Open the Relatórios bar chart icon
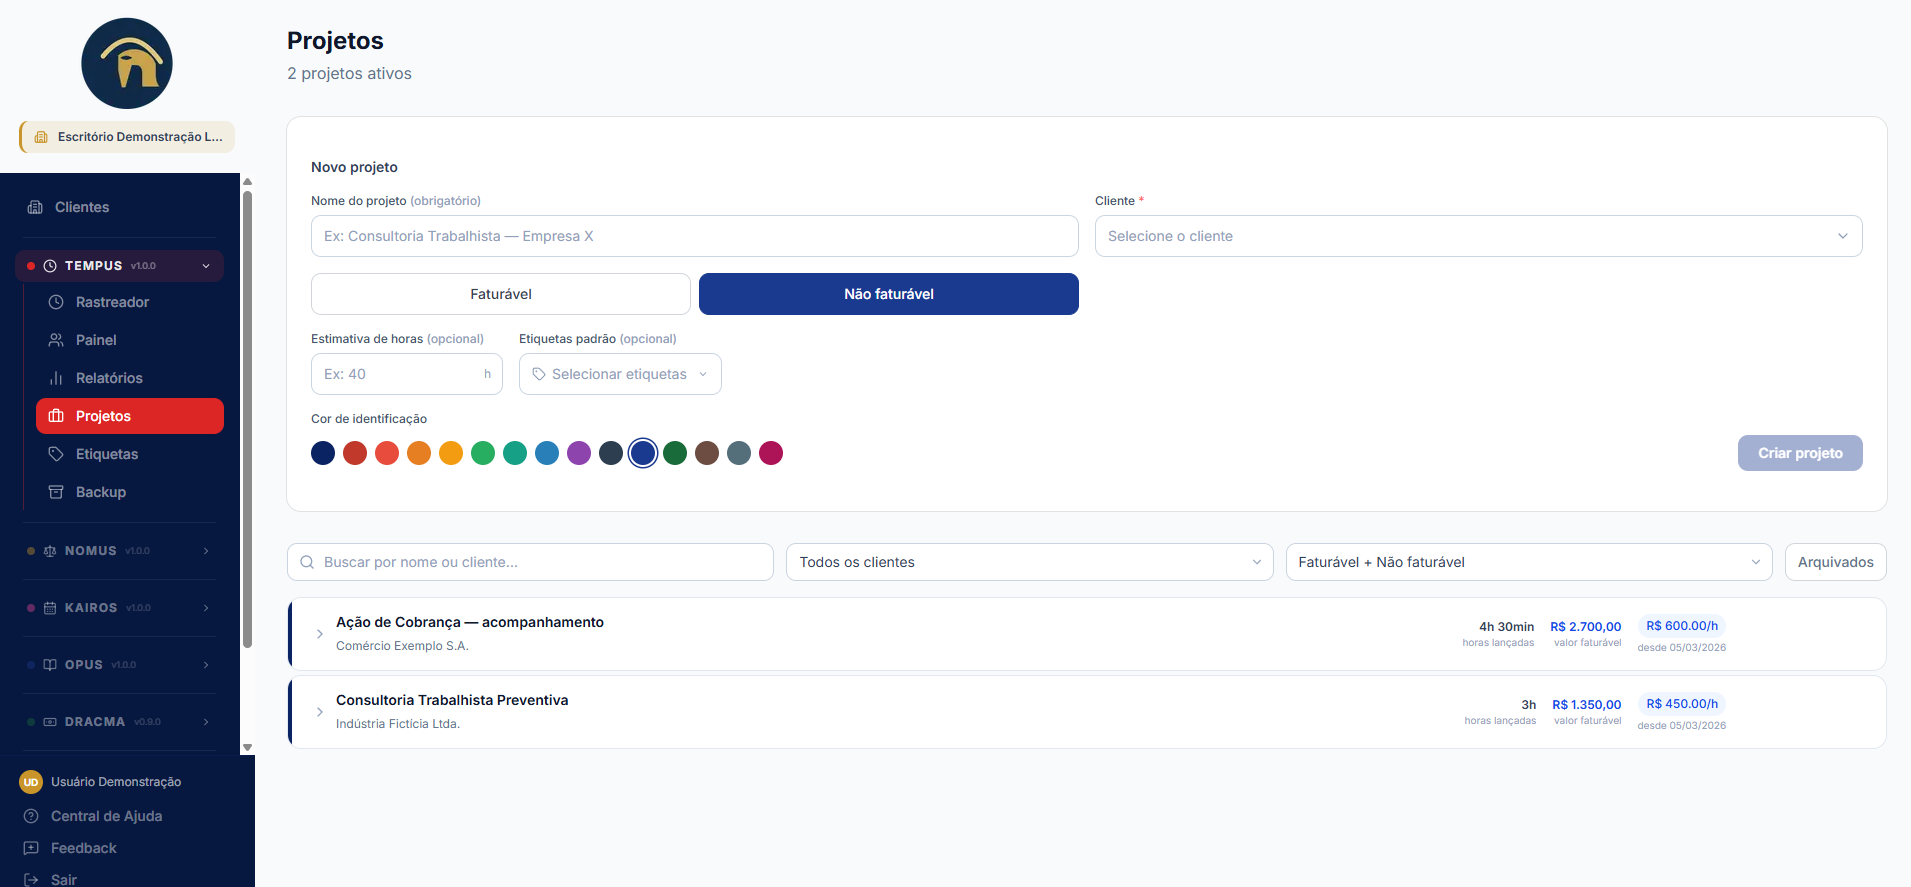 pyautogui.click(x=56, y=378)
